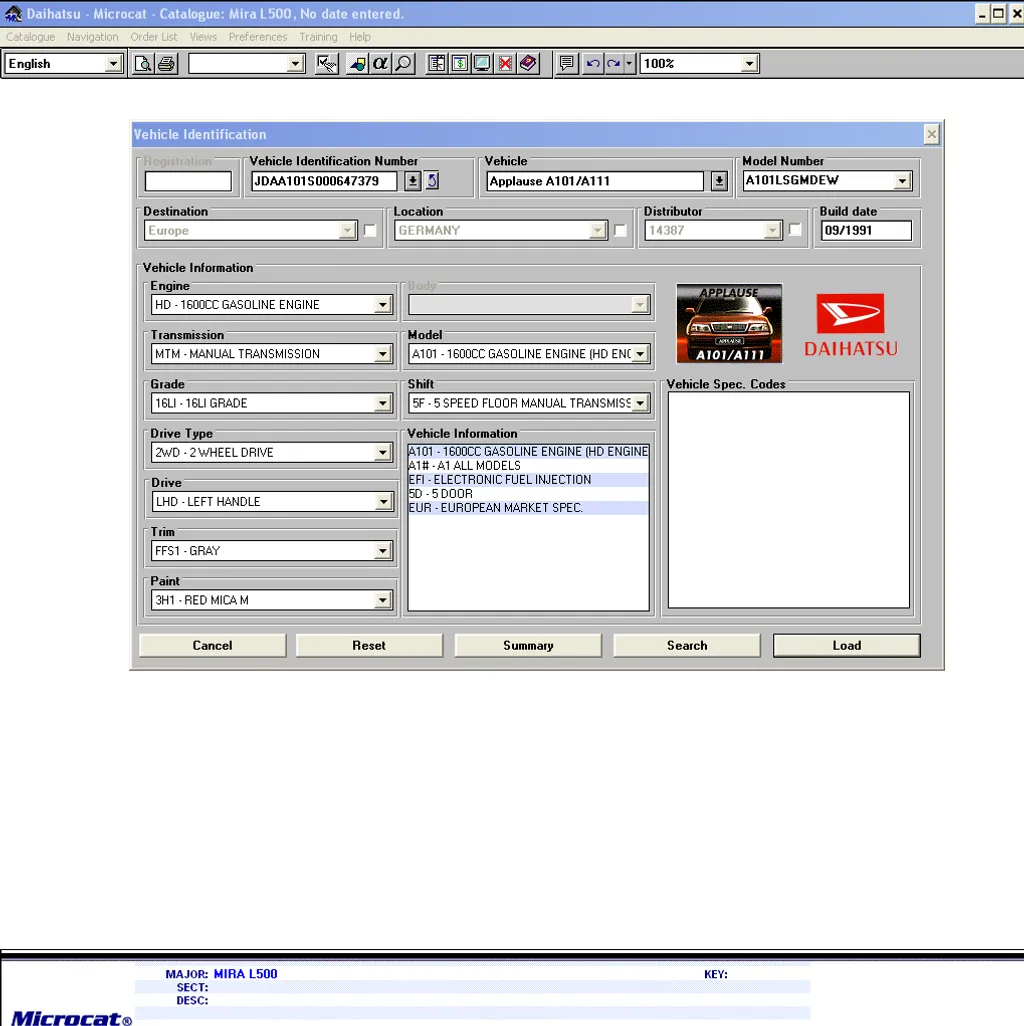Open the English language dropdown
The width and height of the screenshot is (1024, 1026).
point(113,63)
